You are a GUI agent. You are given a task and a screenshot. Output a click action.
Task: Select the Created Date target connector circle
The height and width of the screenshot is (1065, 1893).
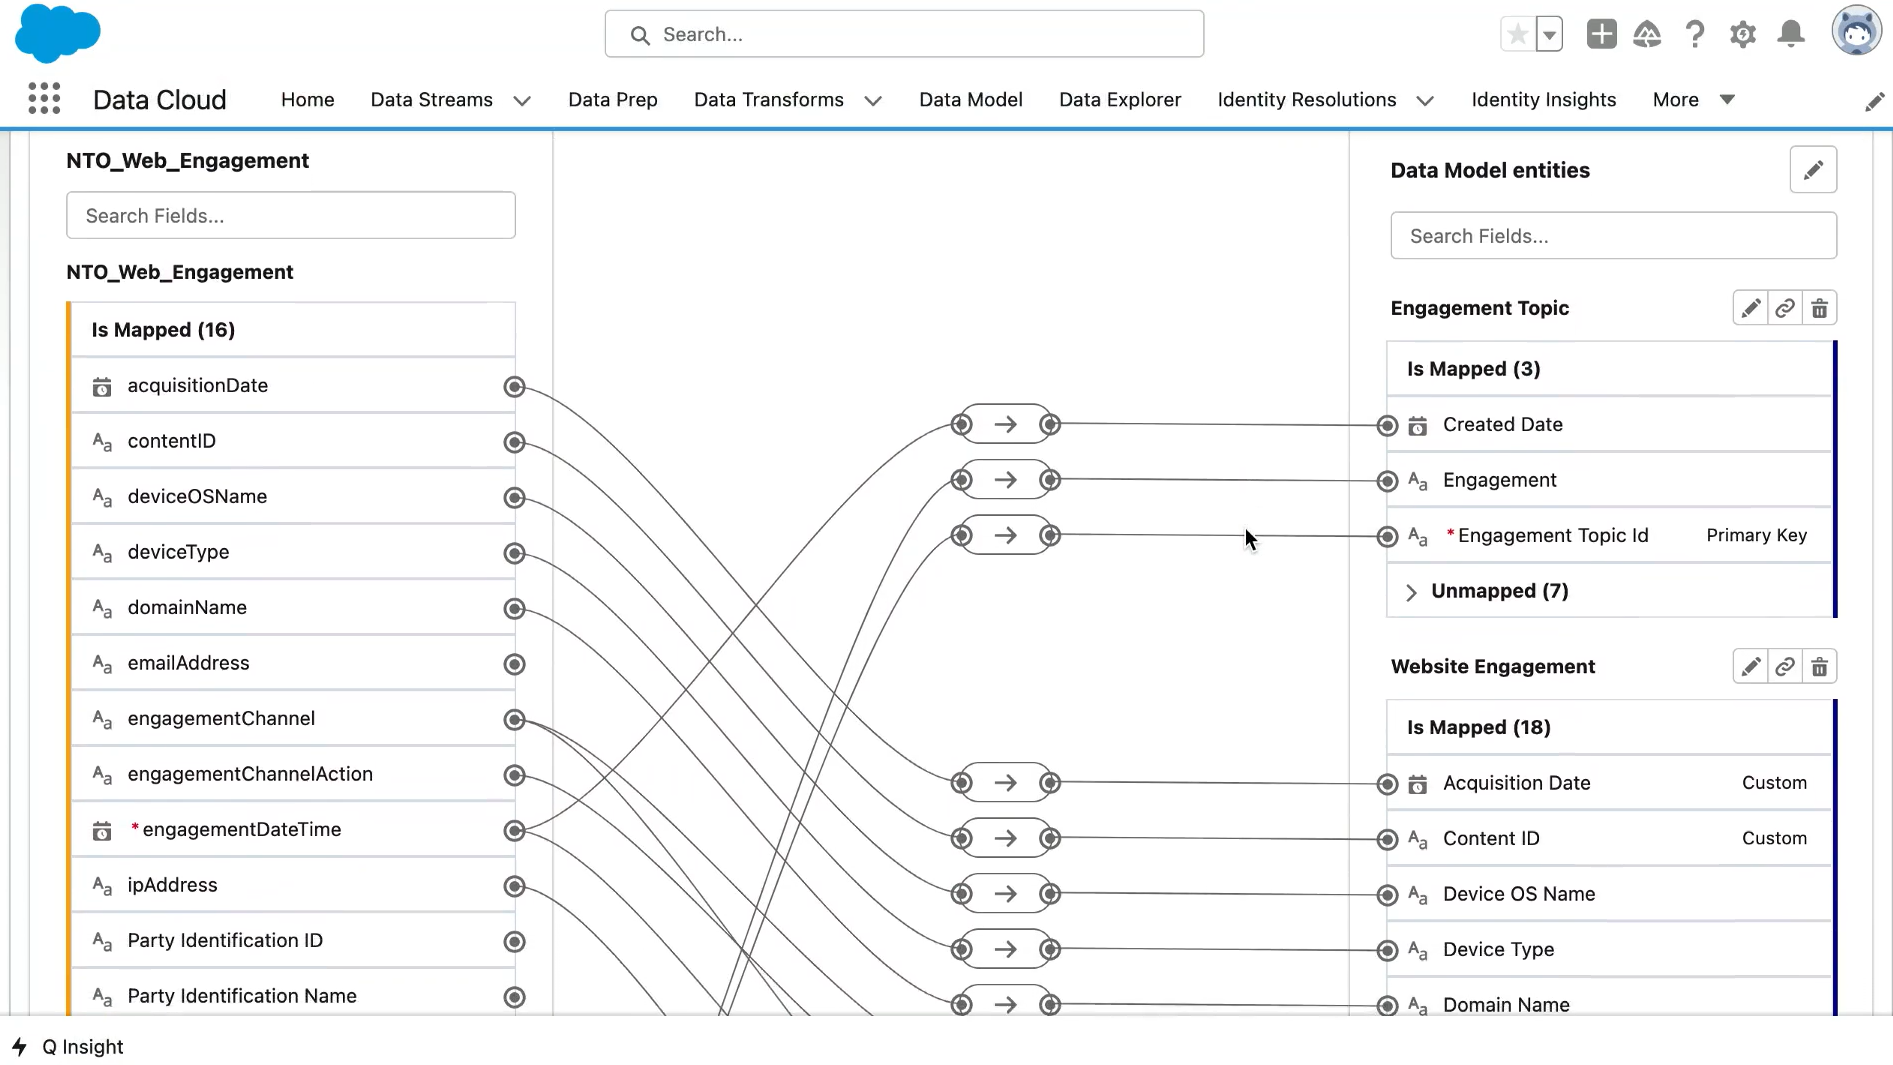[x=1387, y=426]
